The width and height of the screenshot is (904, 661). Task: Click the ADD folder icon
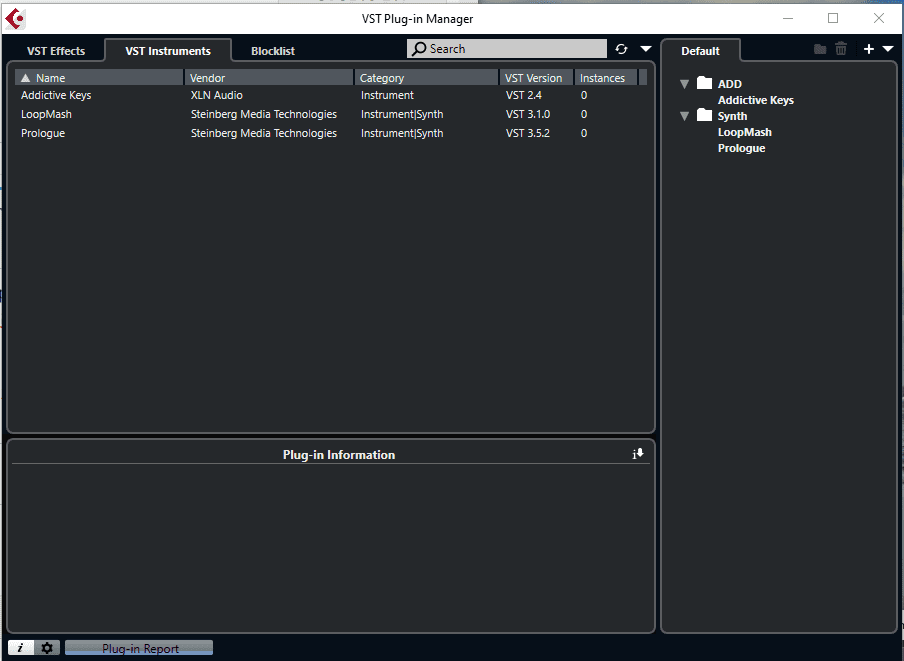[x=704, y=83]
